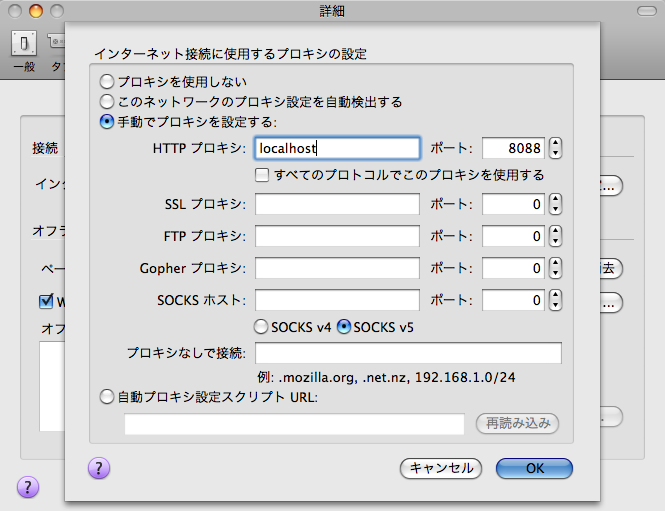Click Gopher proxy port stepper arrows
Screen dimensions: 665x511
coord(555,269)
